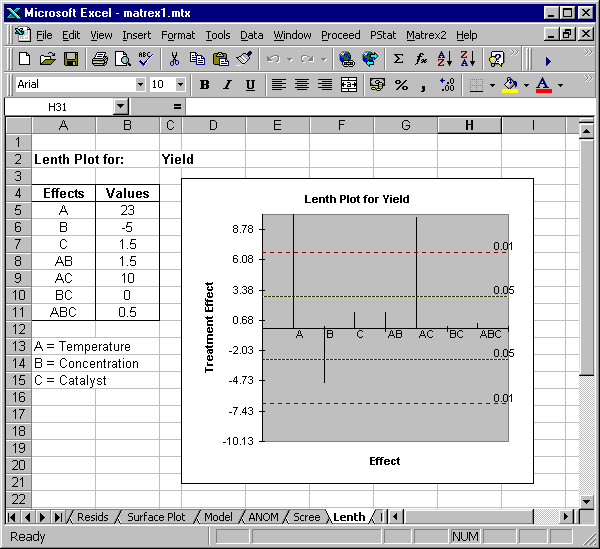Select the column H header
This screenshot has height=549, width=600.
coord(469,125)
